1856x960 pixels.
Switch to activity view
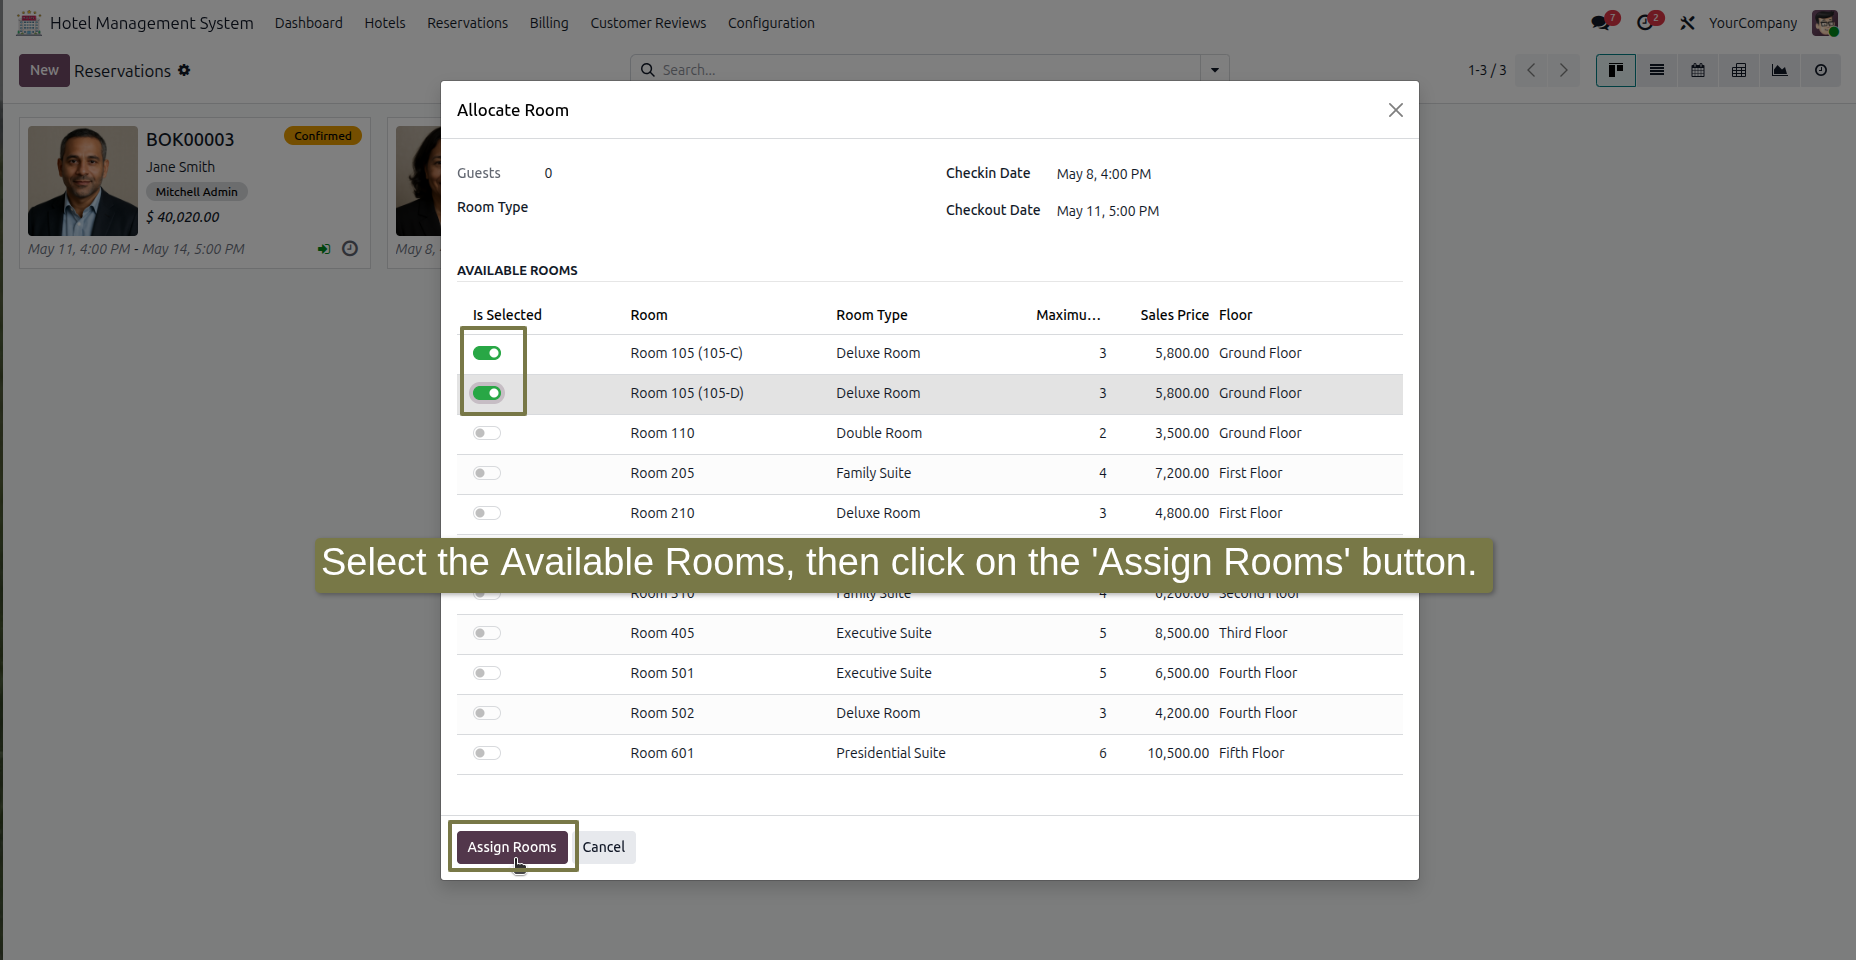pos(1821,70)
